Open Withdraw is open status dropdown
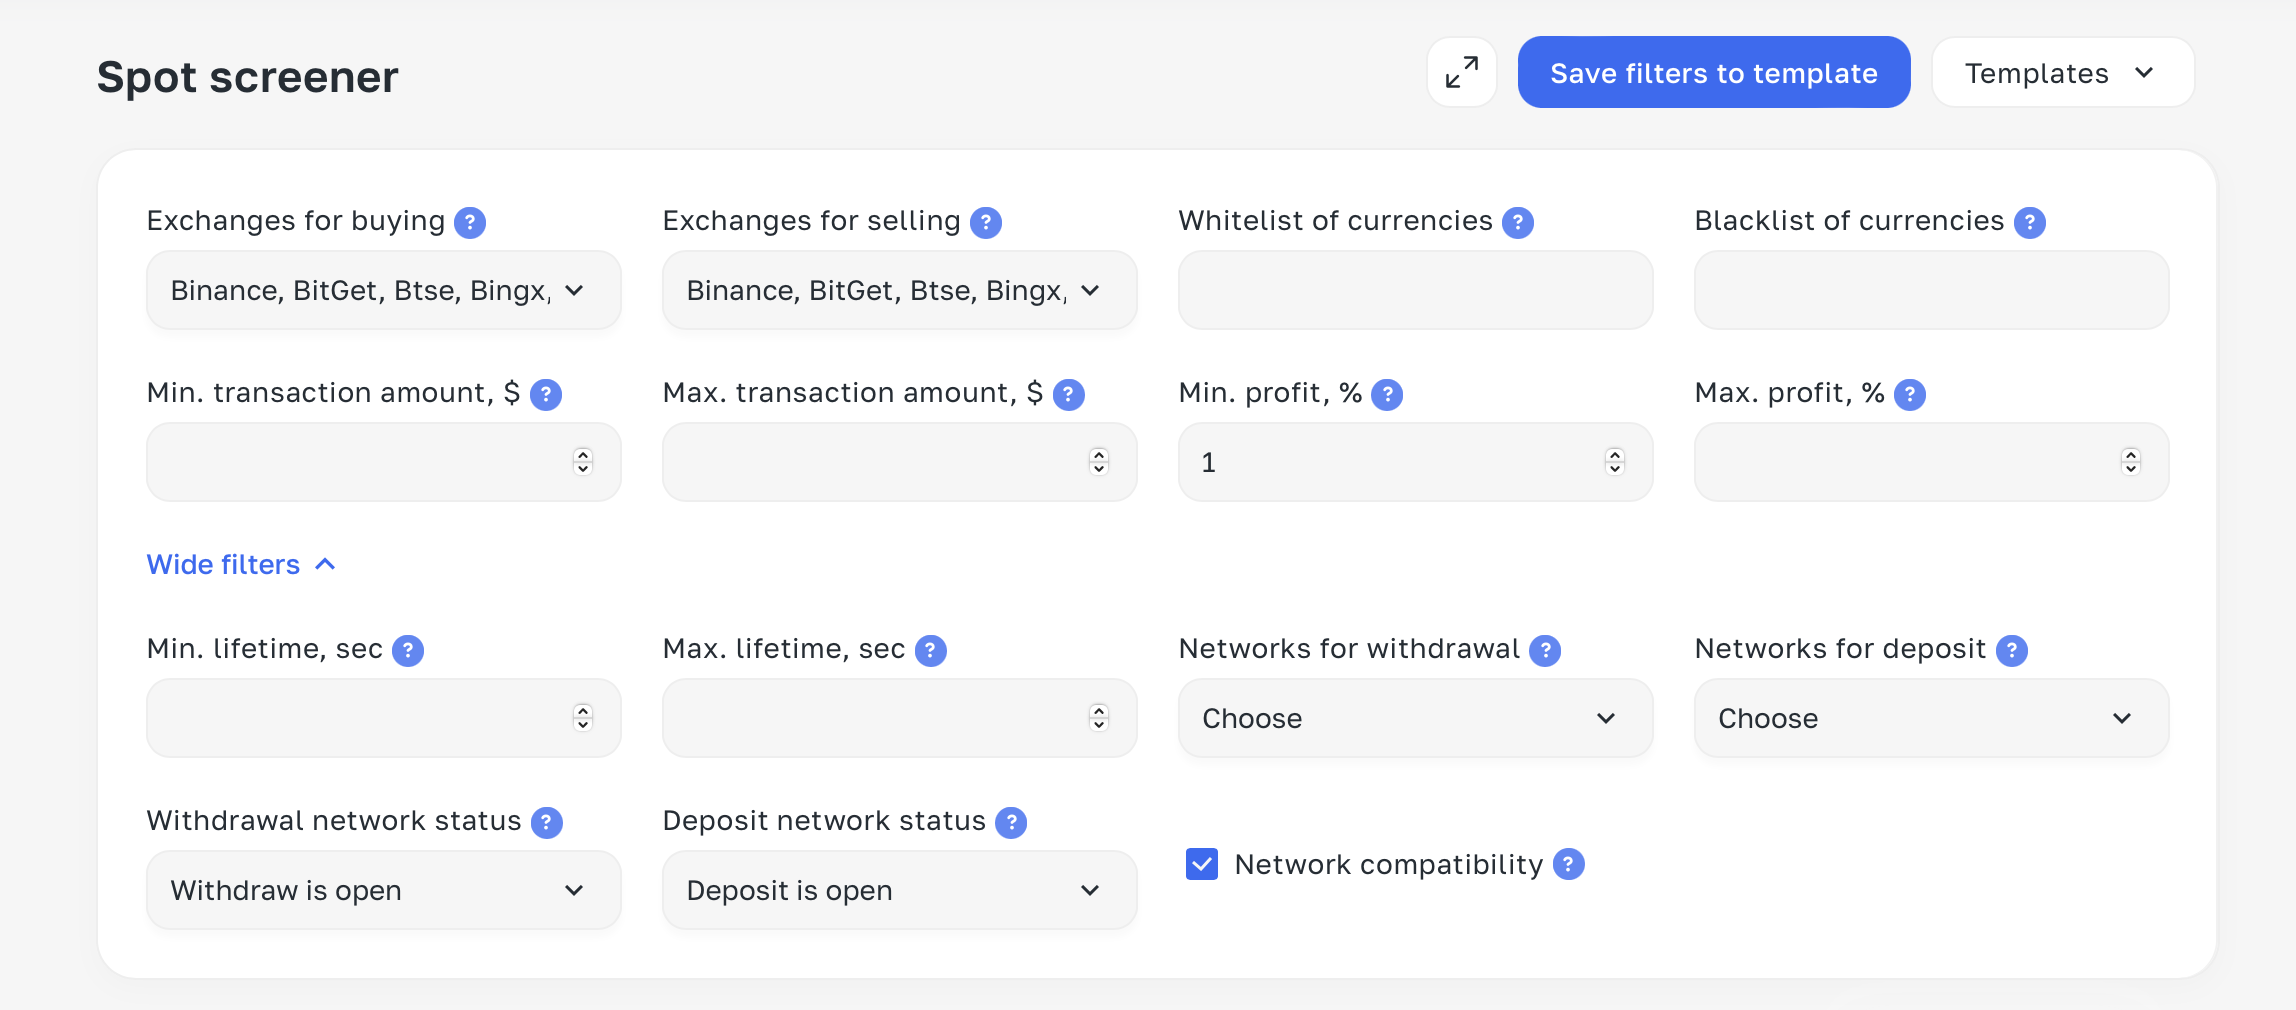The image size is (2296, 1010). [384, 890]
